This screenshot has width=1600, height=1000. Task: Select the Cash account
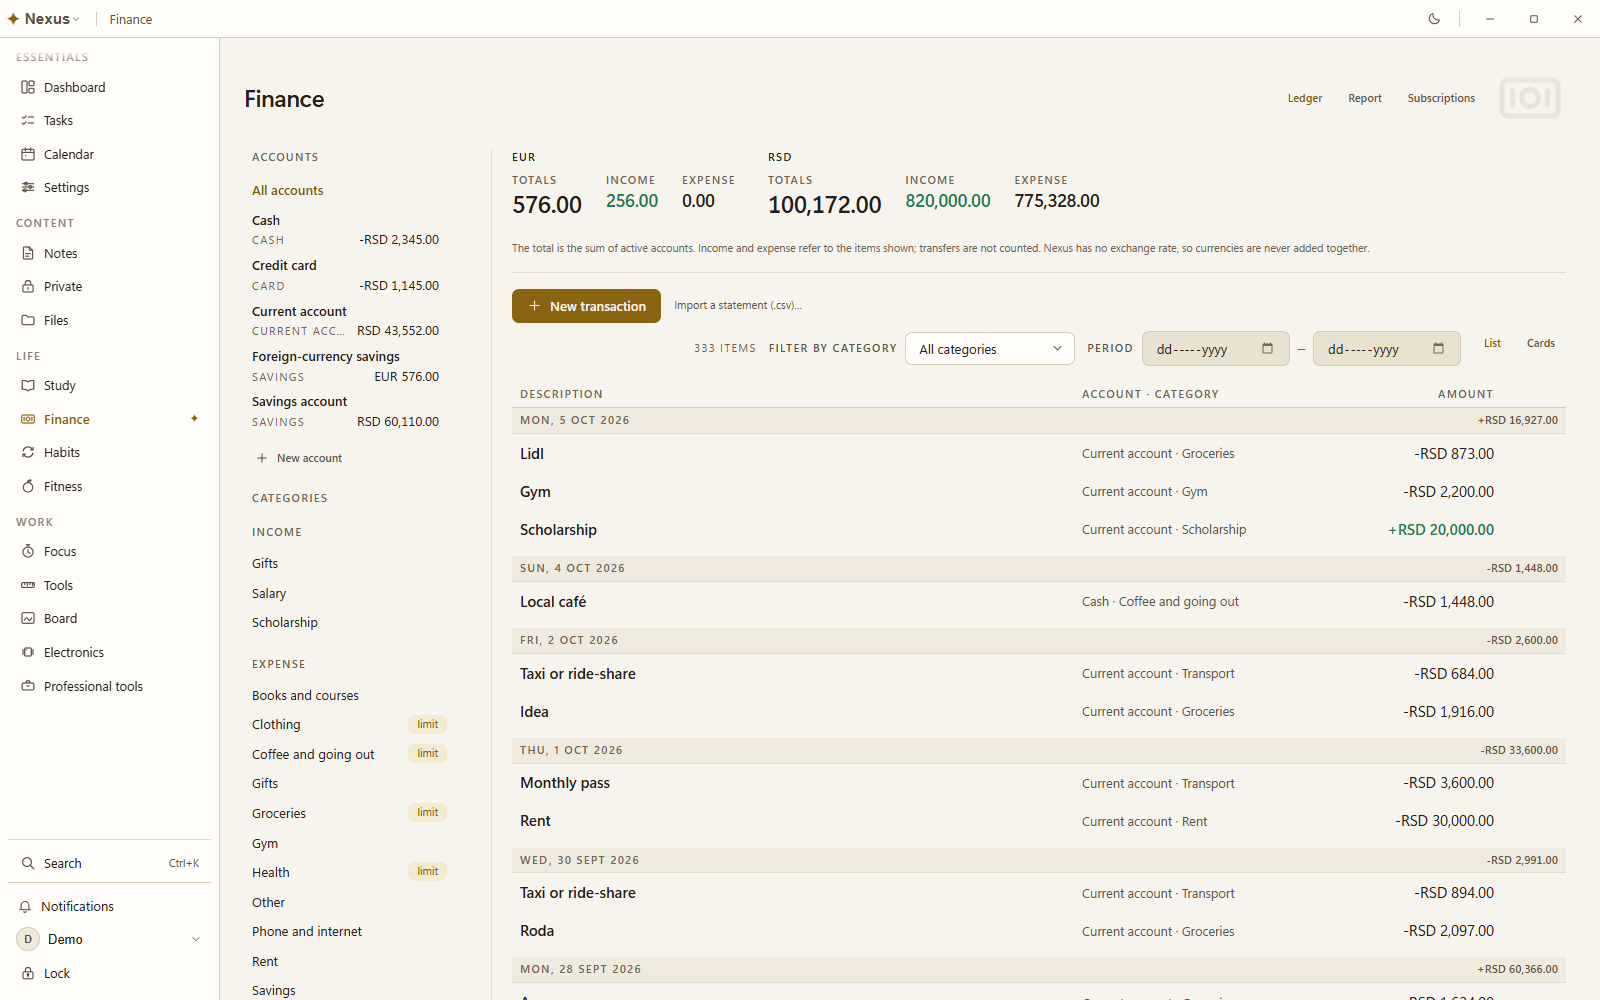click(x=345, y=229)
